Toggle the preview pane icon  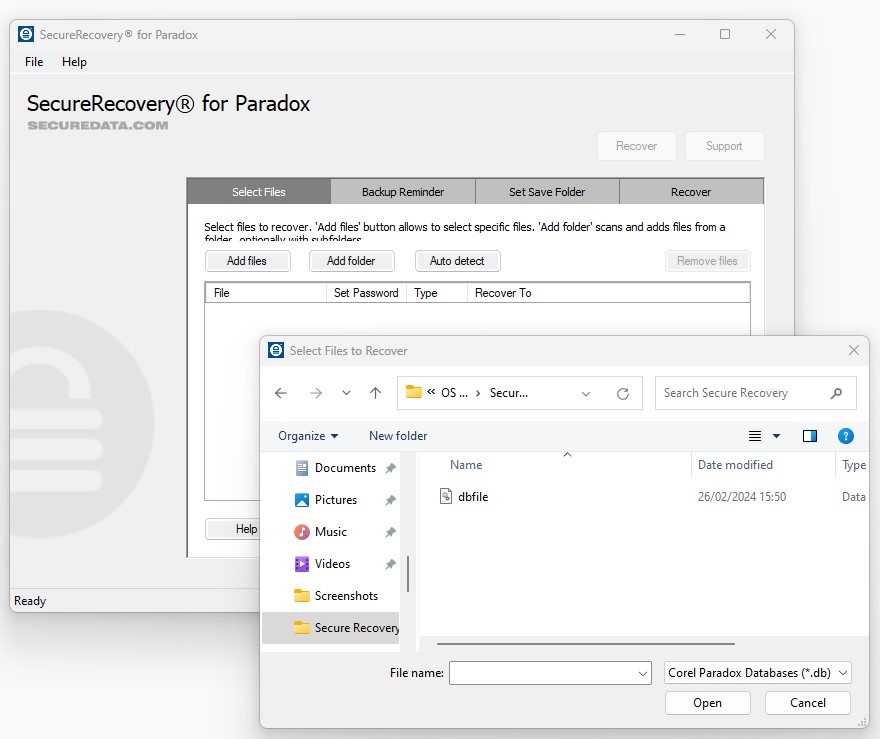pyautogui.click(x=810, y=436)
